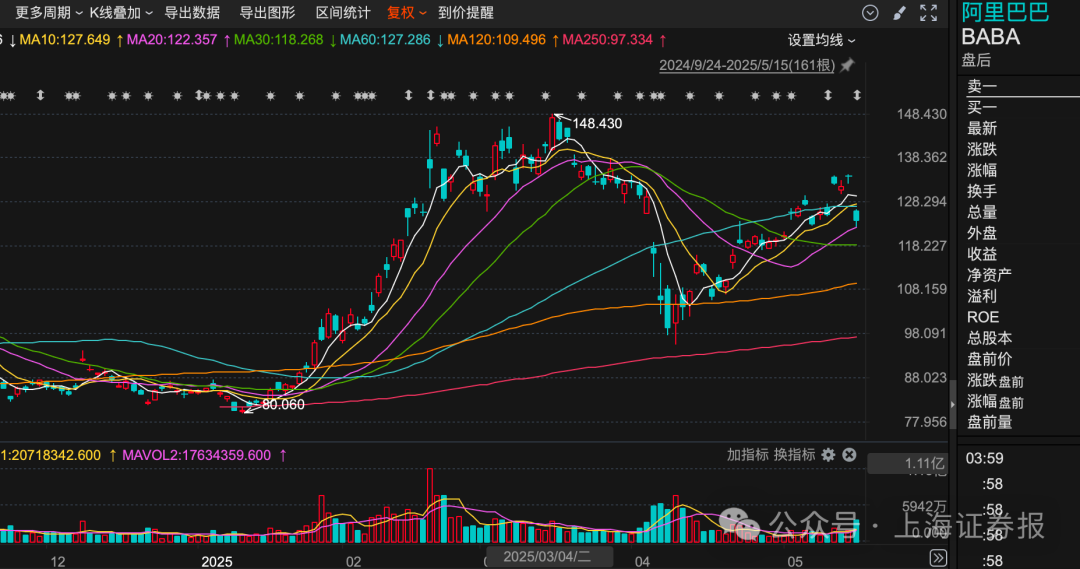Select MA30:118.268 moving average label
1080x569 pixels.
278,40
